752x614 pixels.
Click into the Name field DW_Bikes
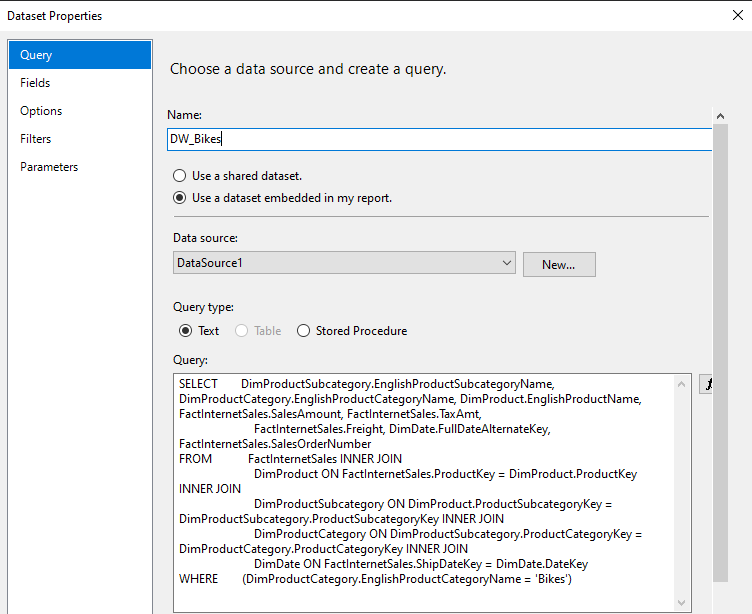coord(440,140)
